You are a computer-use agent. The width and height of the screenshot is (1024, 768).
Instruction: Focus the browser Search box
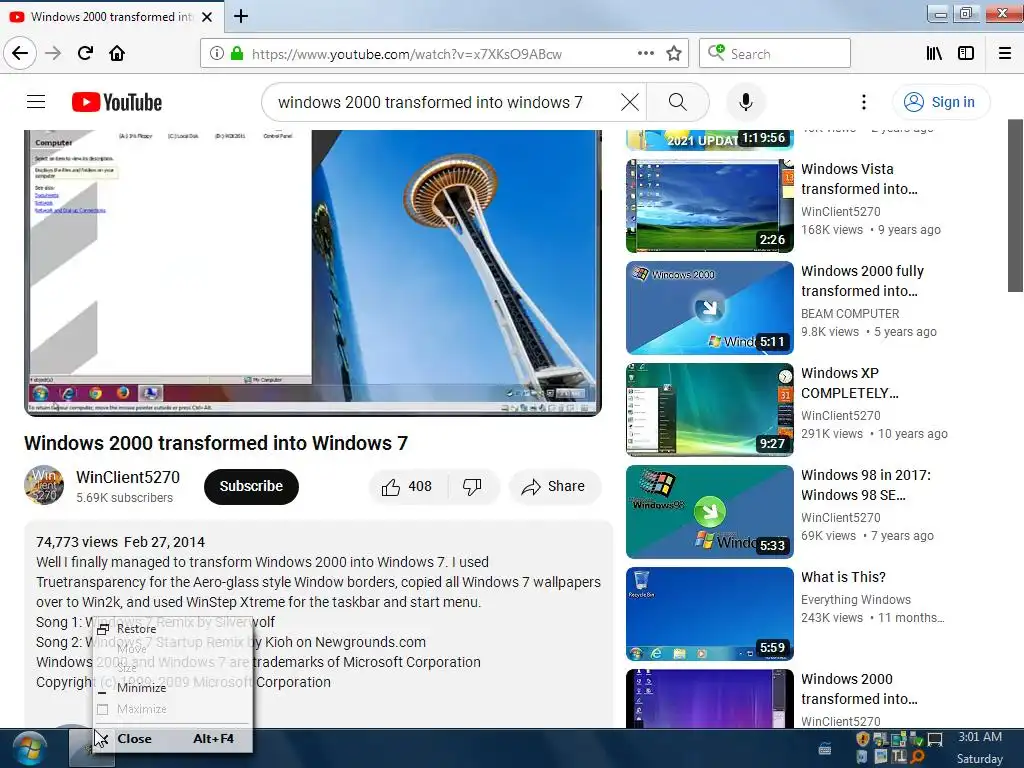pos(775,54)
